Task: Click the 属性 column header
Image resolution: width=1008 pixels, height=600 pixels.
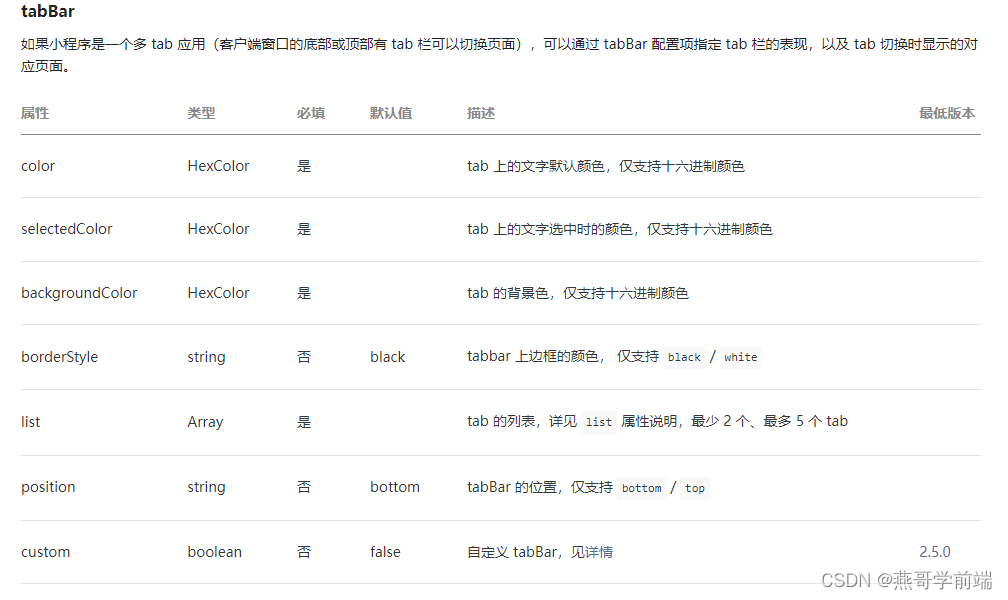Action: coord(35,113)
